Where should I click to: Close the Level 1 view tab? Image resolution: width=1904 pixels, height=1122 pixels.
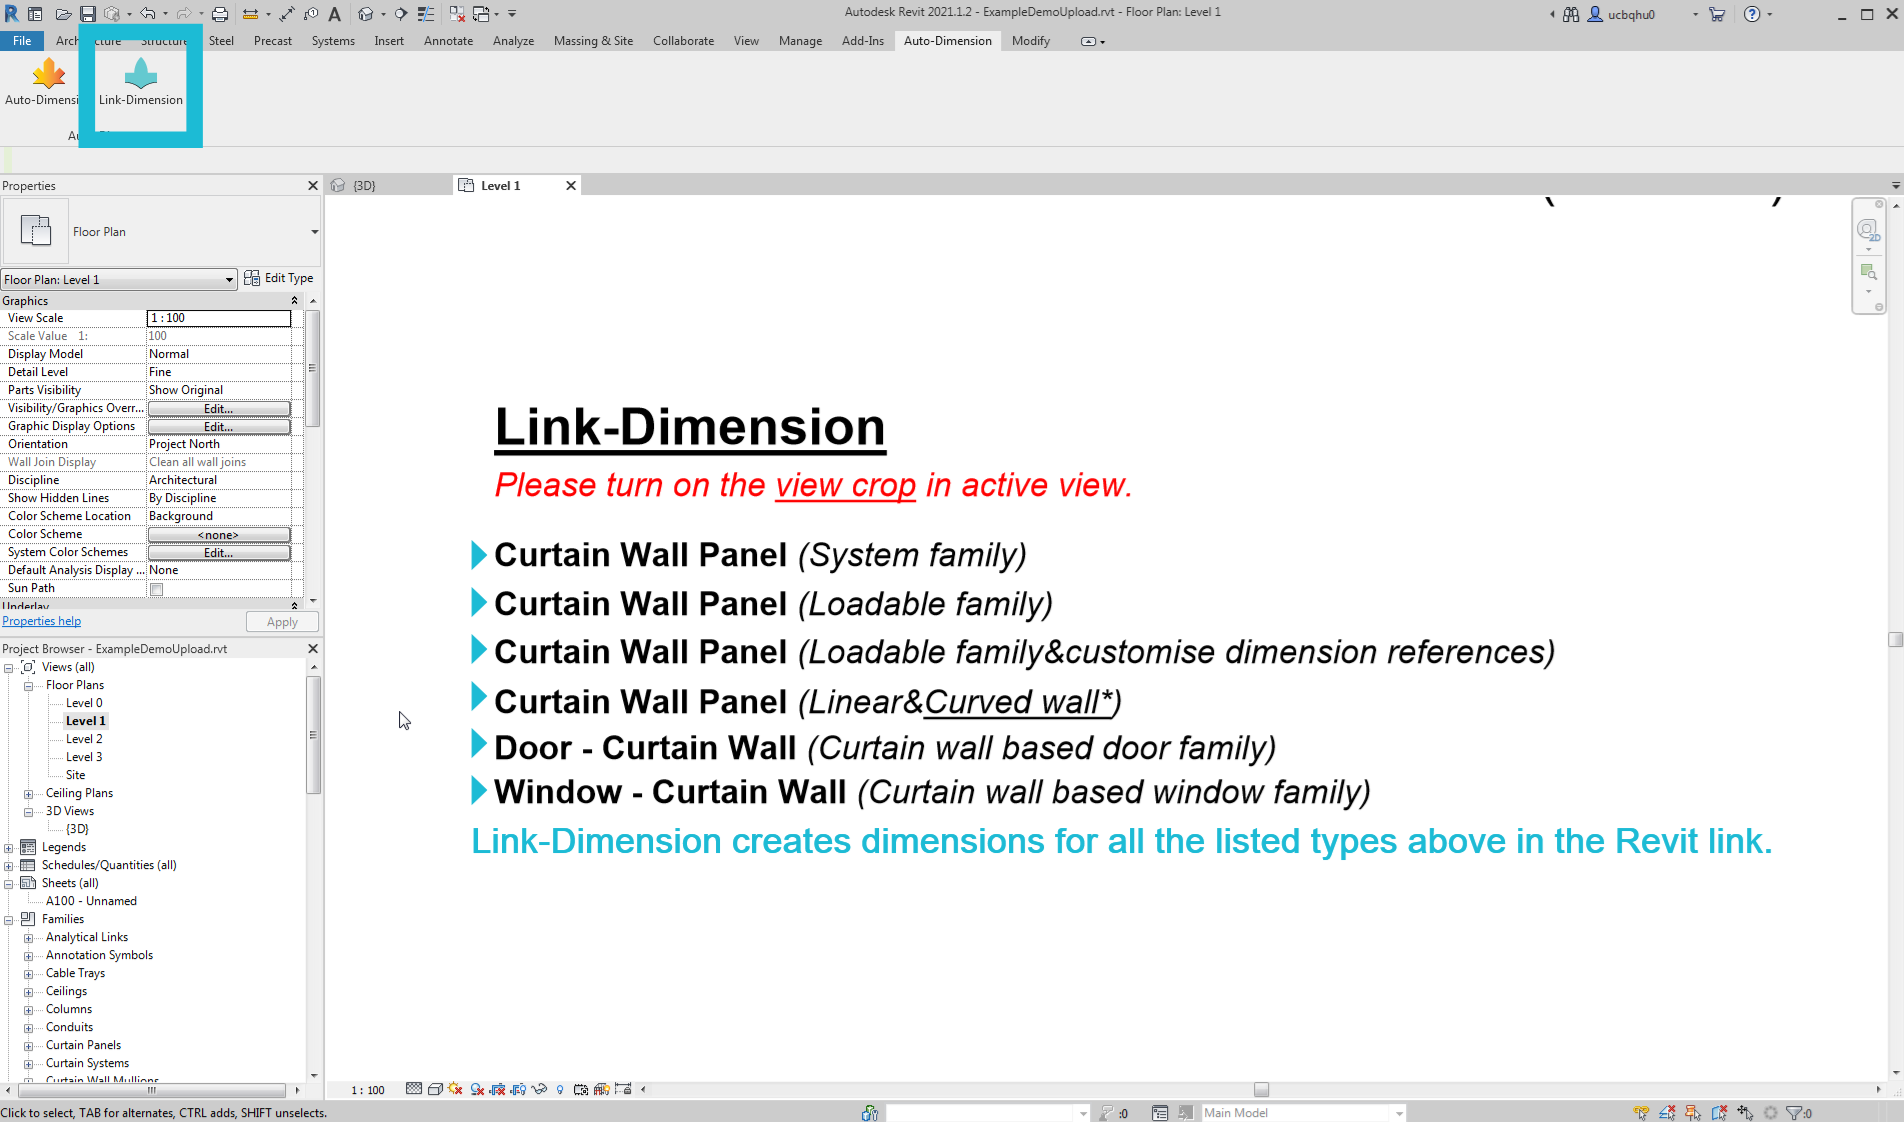[x=571, y=185]
